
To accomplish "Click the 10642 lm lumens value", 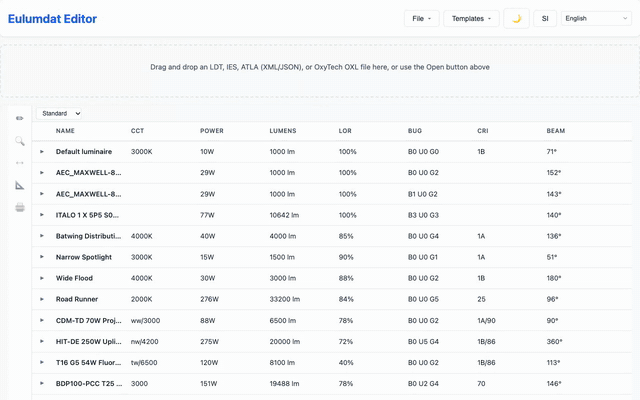I will (284, 215).
